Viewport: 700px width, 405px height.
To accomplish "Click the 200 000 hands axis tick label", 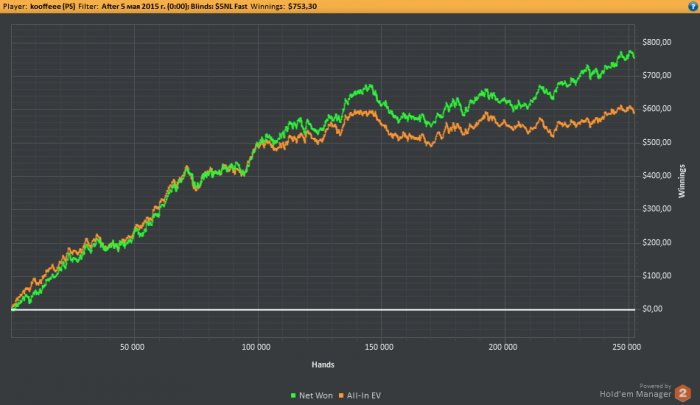I will click(x=502, y=348).
